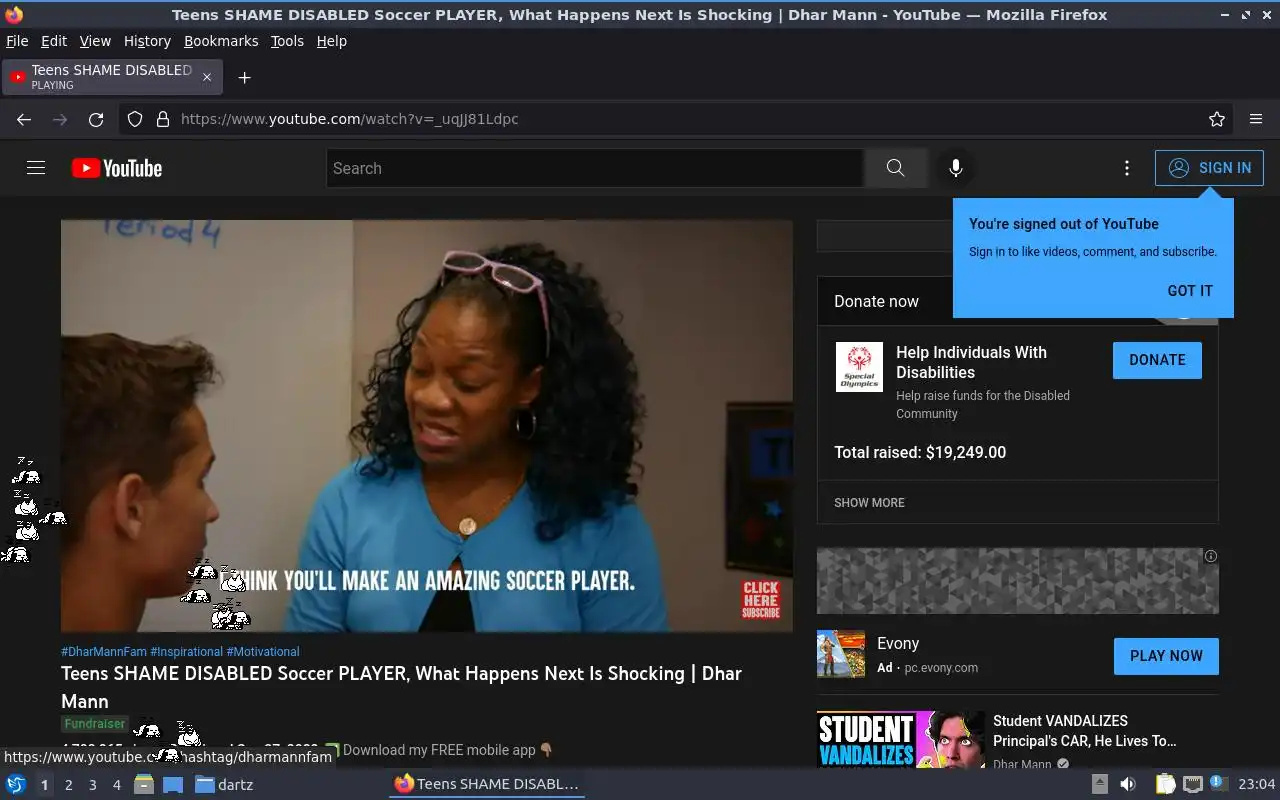
Task: Open YouTube settings three-dot menu
Action: pyautogui.click(x=1127, y=168)
